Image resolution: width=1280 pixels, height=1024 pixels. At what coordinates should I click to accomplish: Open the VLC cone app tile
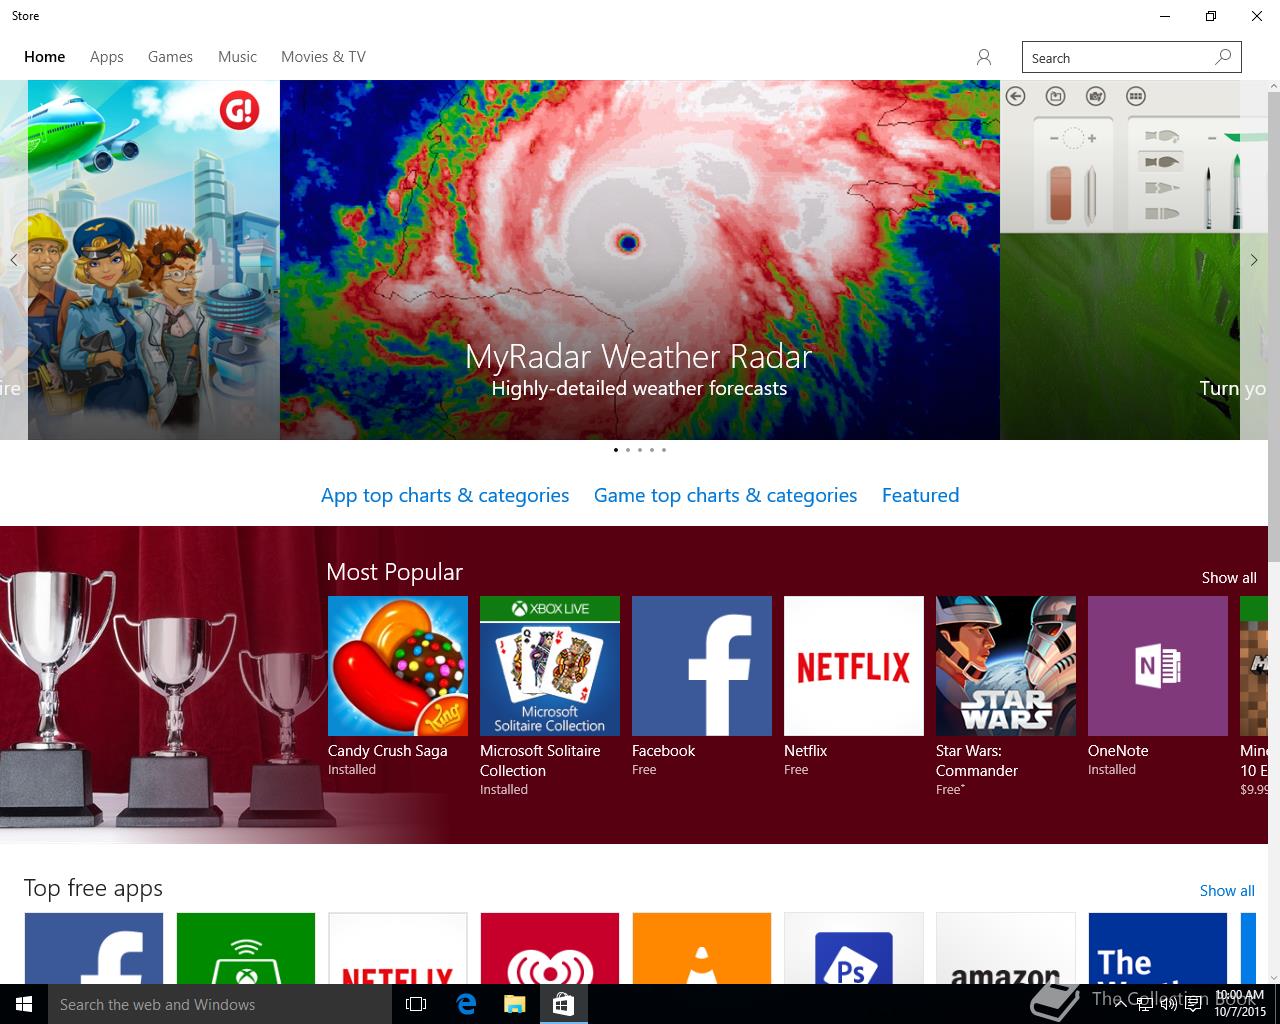(702, 948)
